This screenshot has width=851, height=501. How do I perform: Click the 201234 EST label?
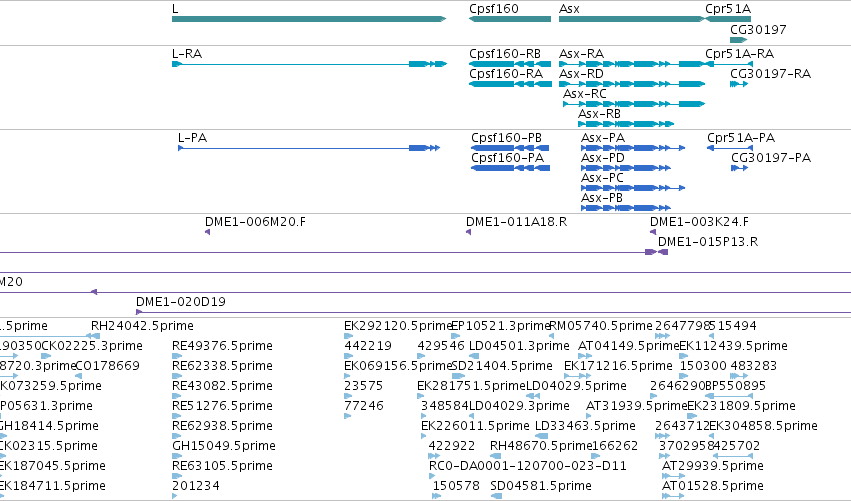point(195,486)
